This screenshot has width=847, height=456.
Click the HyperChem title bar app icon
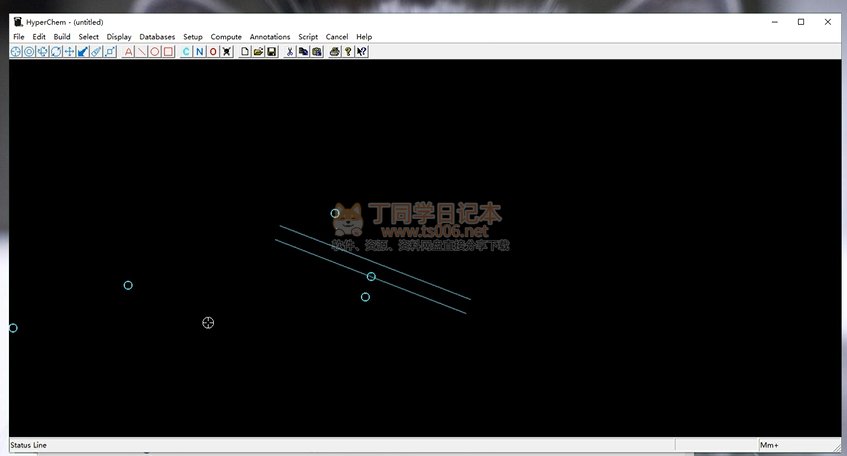[x=18, y=22]
